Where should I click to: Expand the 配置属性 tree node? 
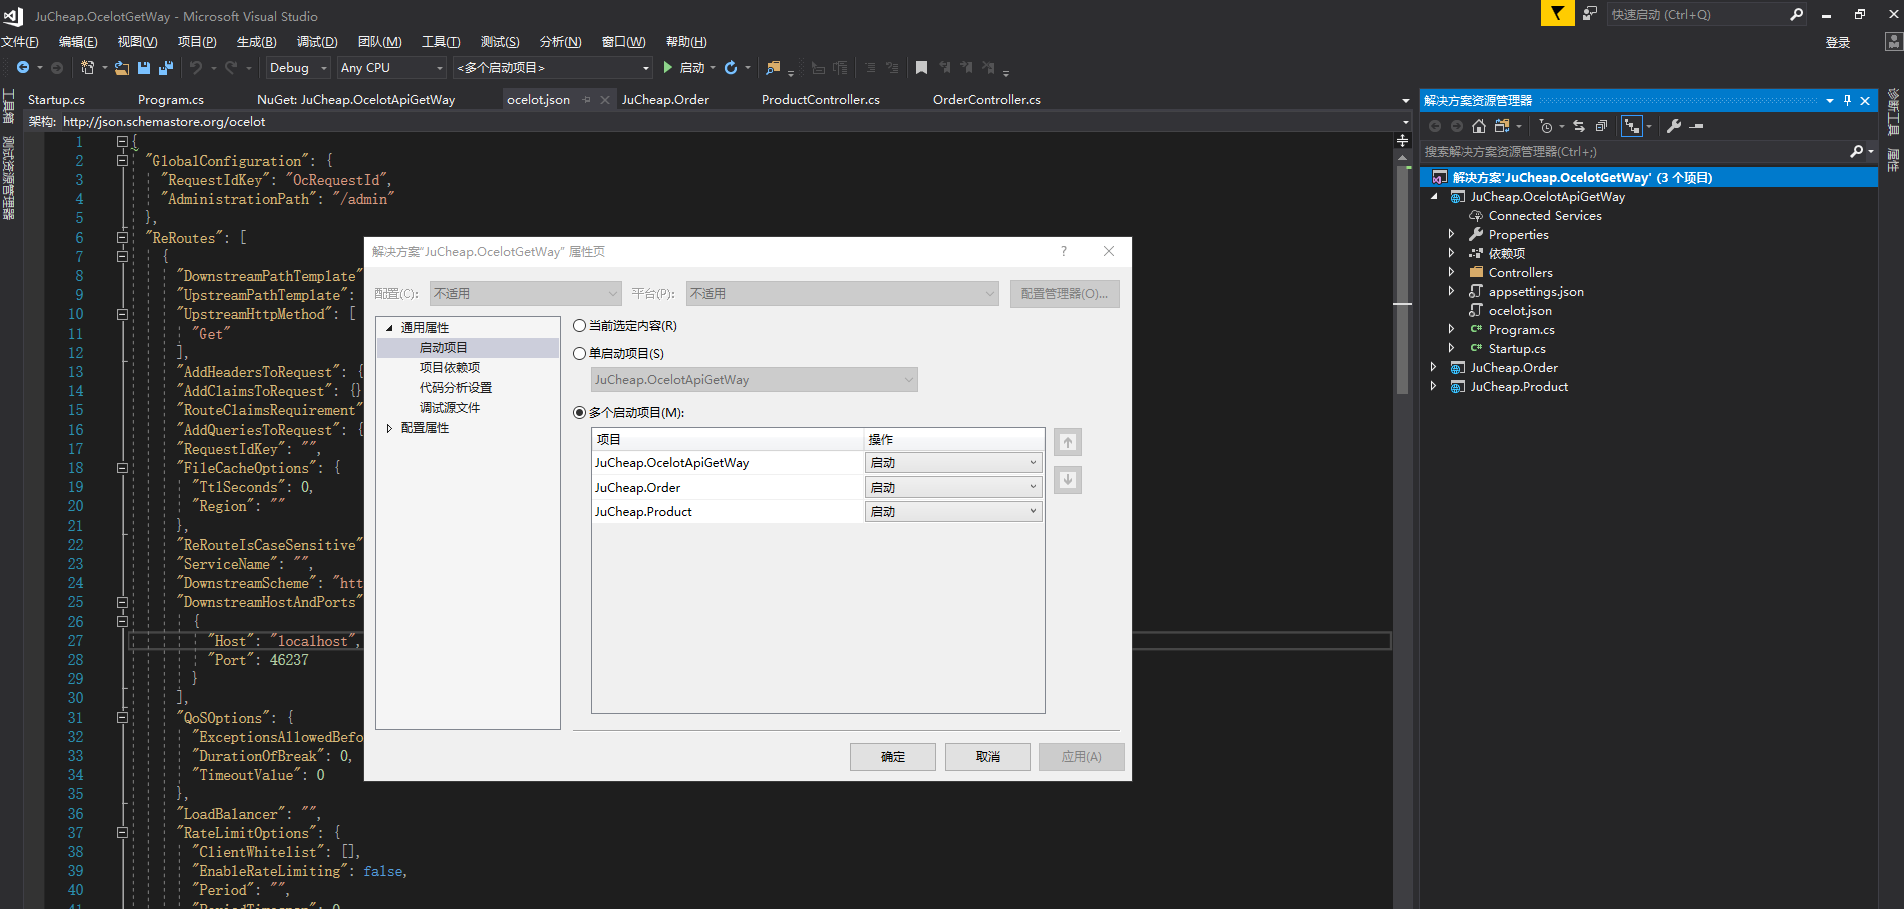[x=389, y=428]
